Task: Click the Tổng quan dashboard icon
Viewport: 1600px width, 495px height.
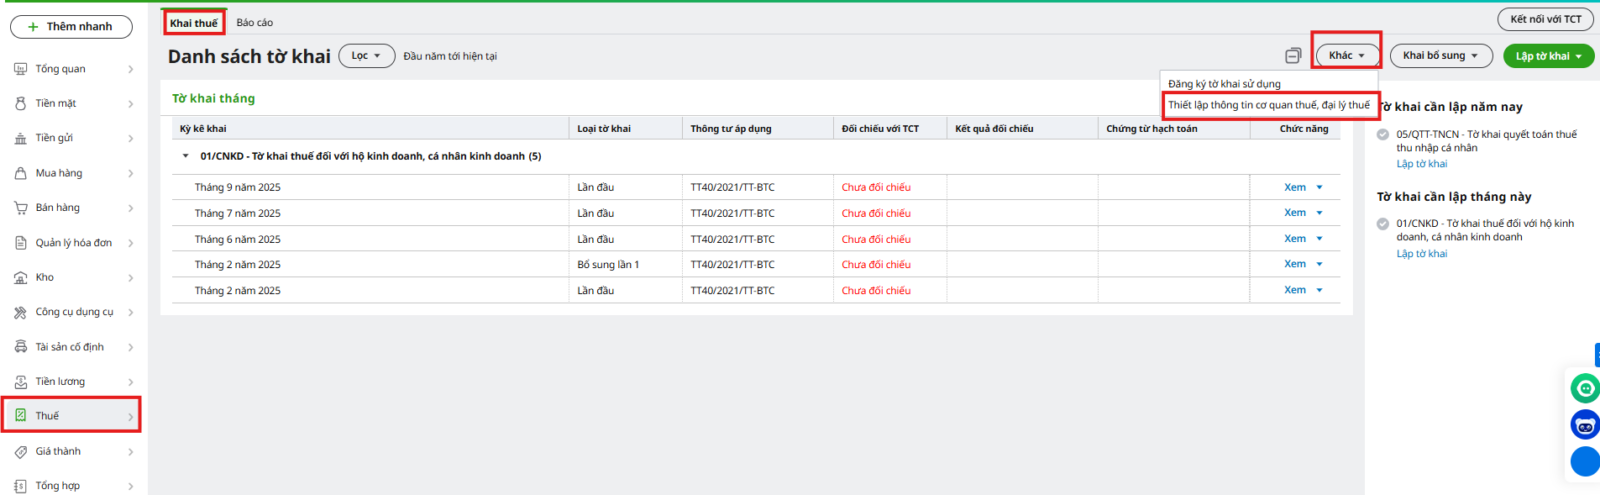Action: 21,69
